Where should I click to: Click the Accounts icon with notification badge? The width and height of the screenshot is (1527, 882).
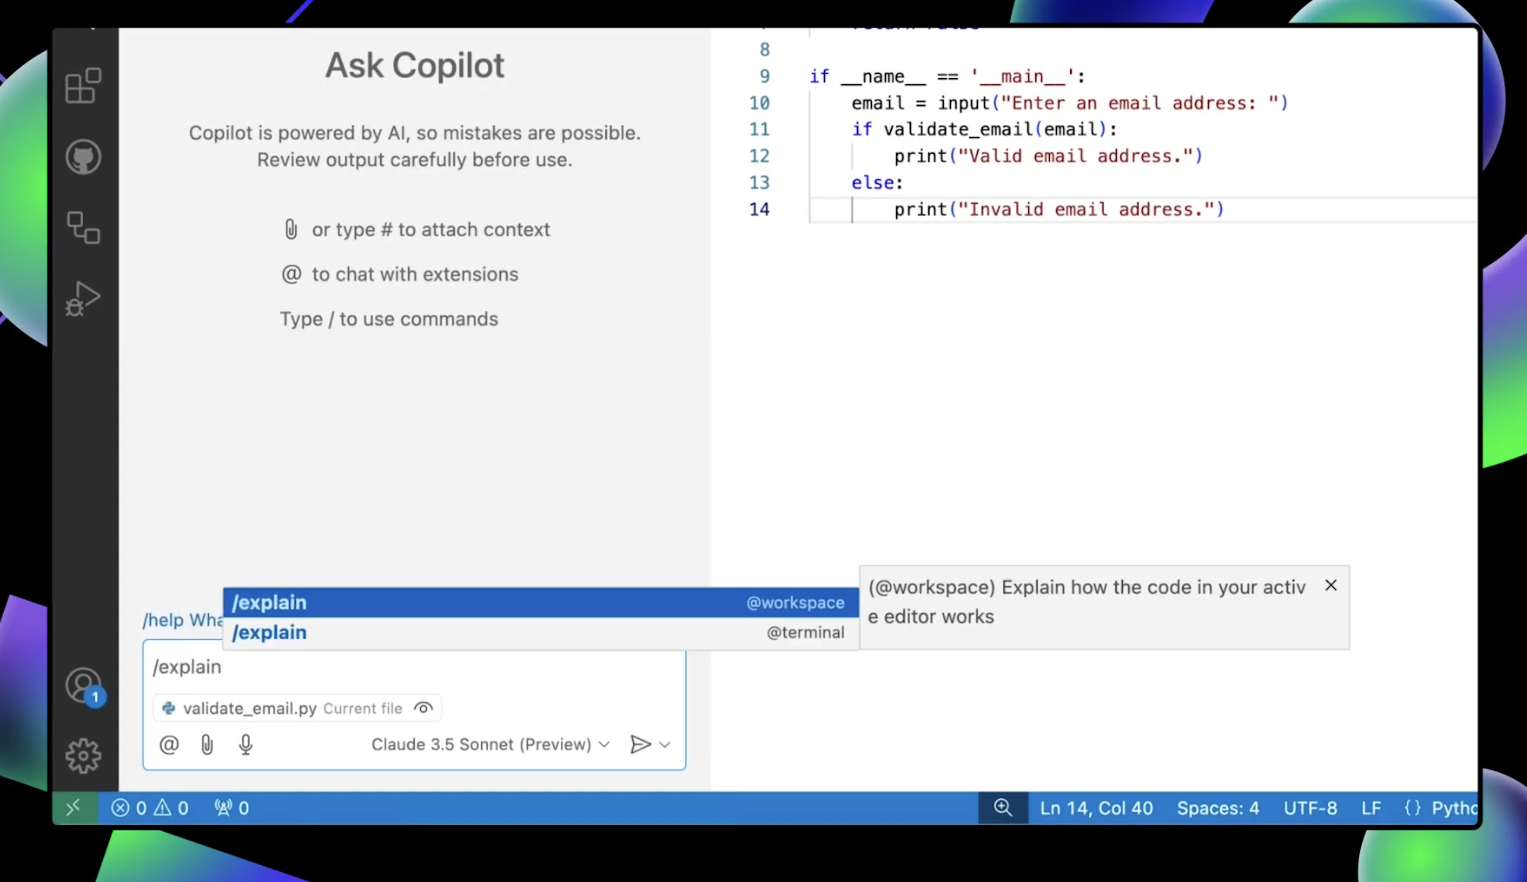[x=83, y=685]
